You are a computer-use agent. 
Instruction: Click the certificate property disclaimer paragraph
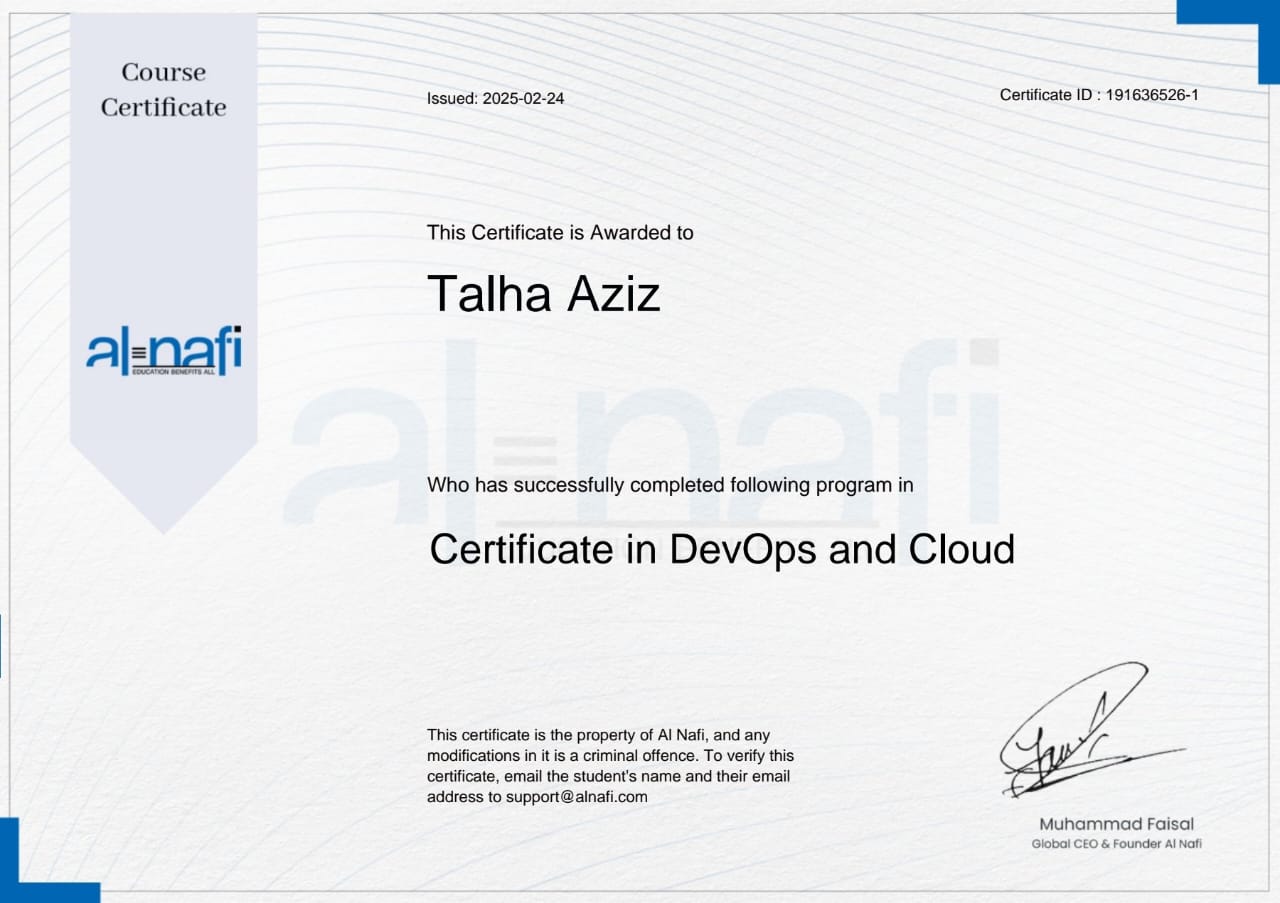(x=610, y=766)
